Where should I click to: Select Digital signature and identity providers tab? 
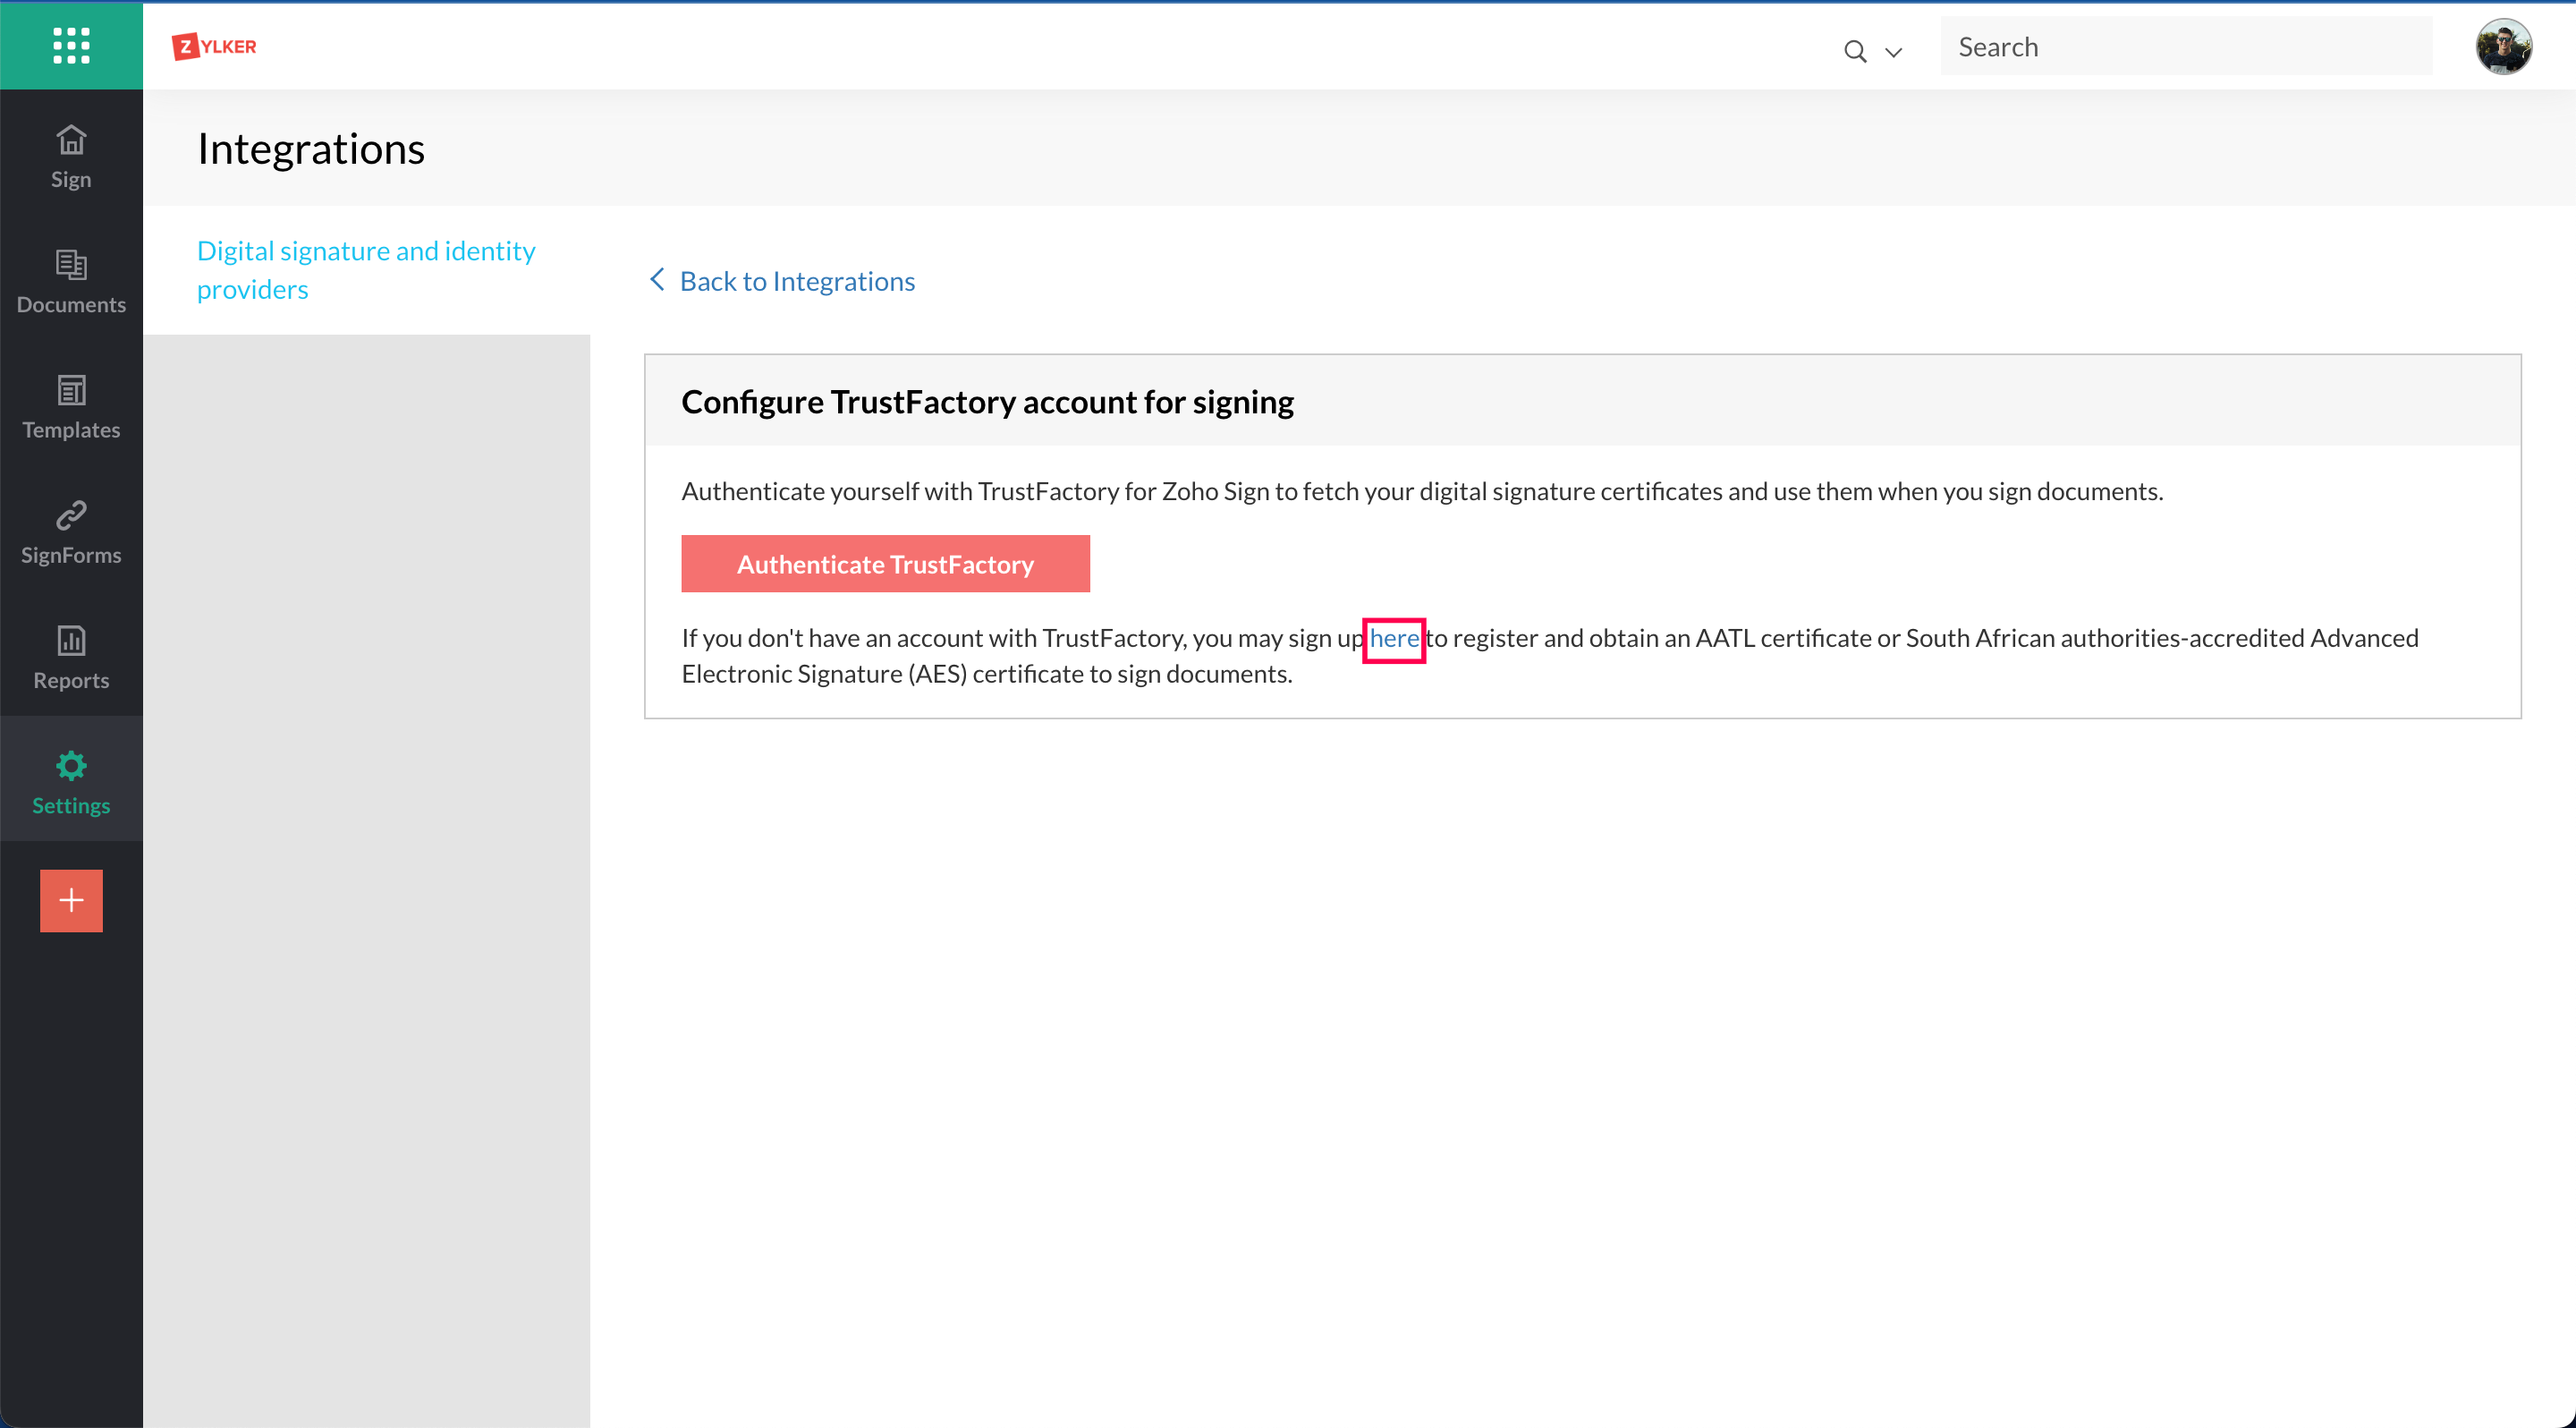(366, 270)
